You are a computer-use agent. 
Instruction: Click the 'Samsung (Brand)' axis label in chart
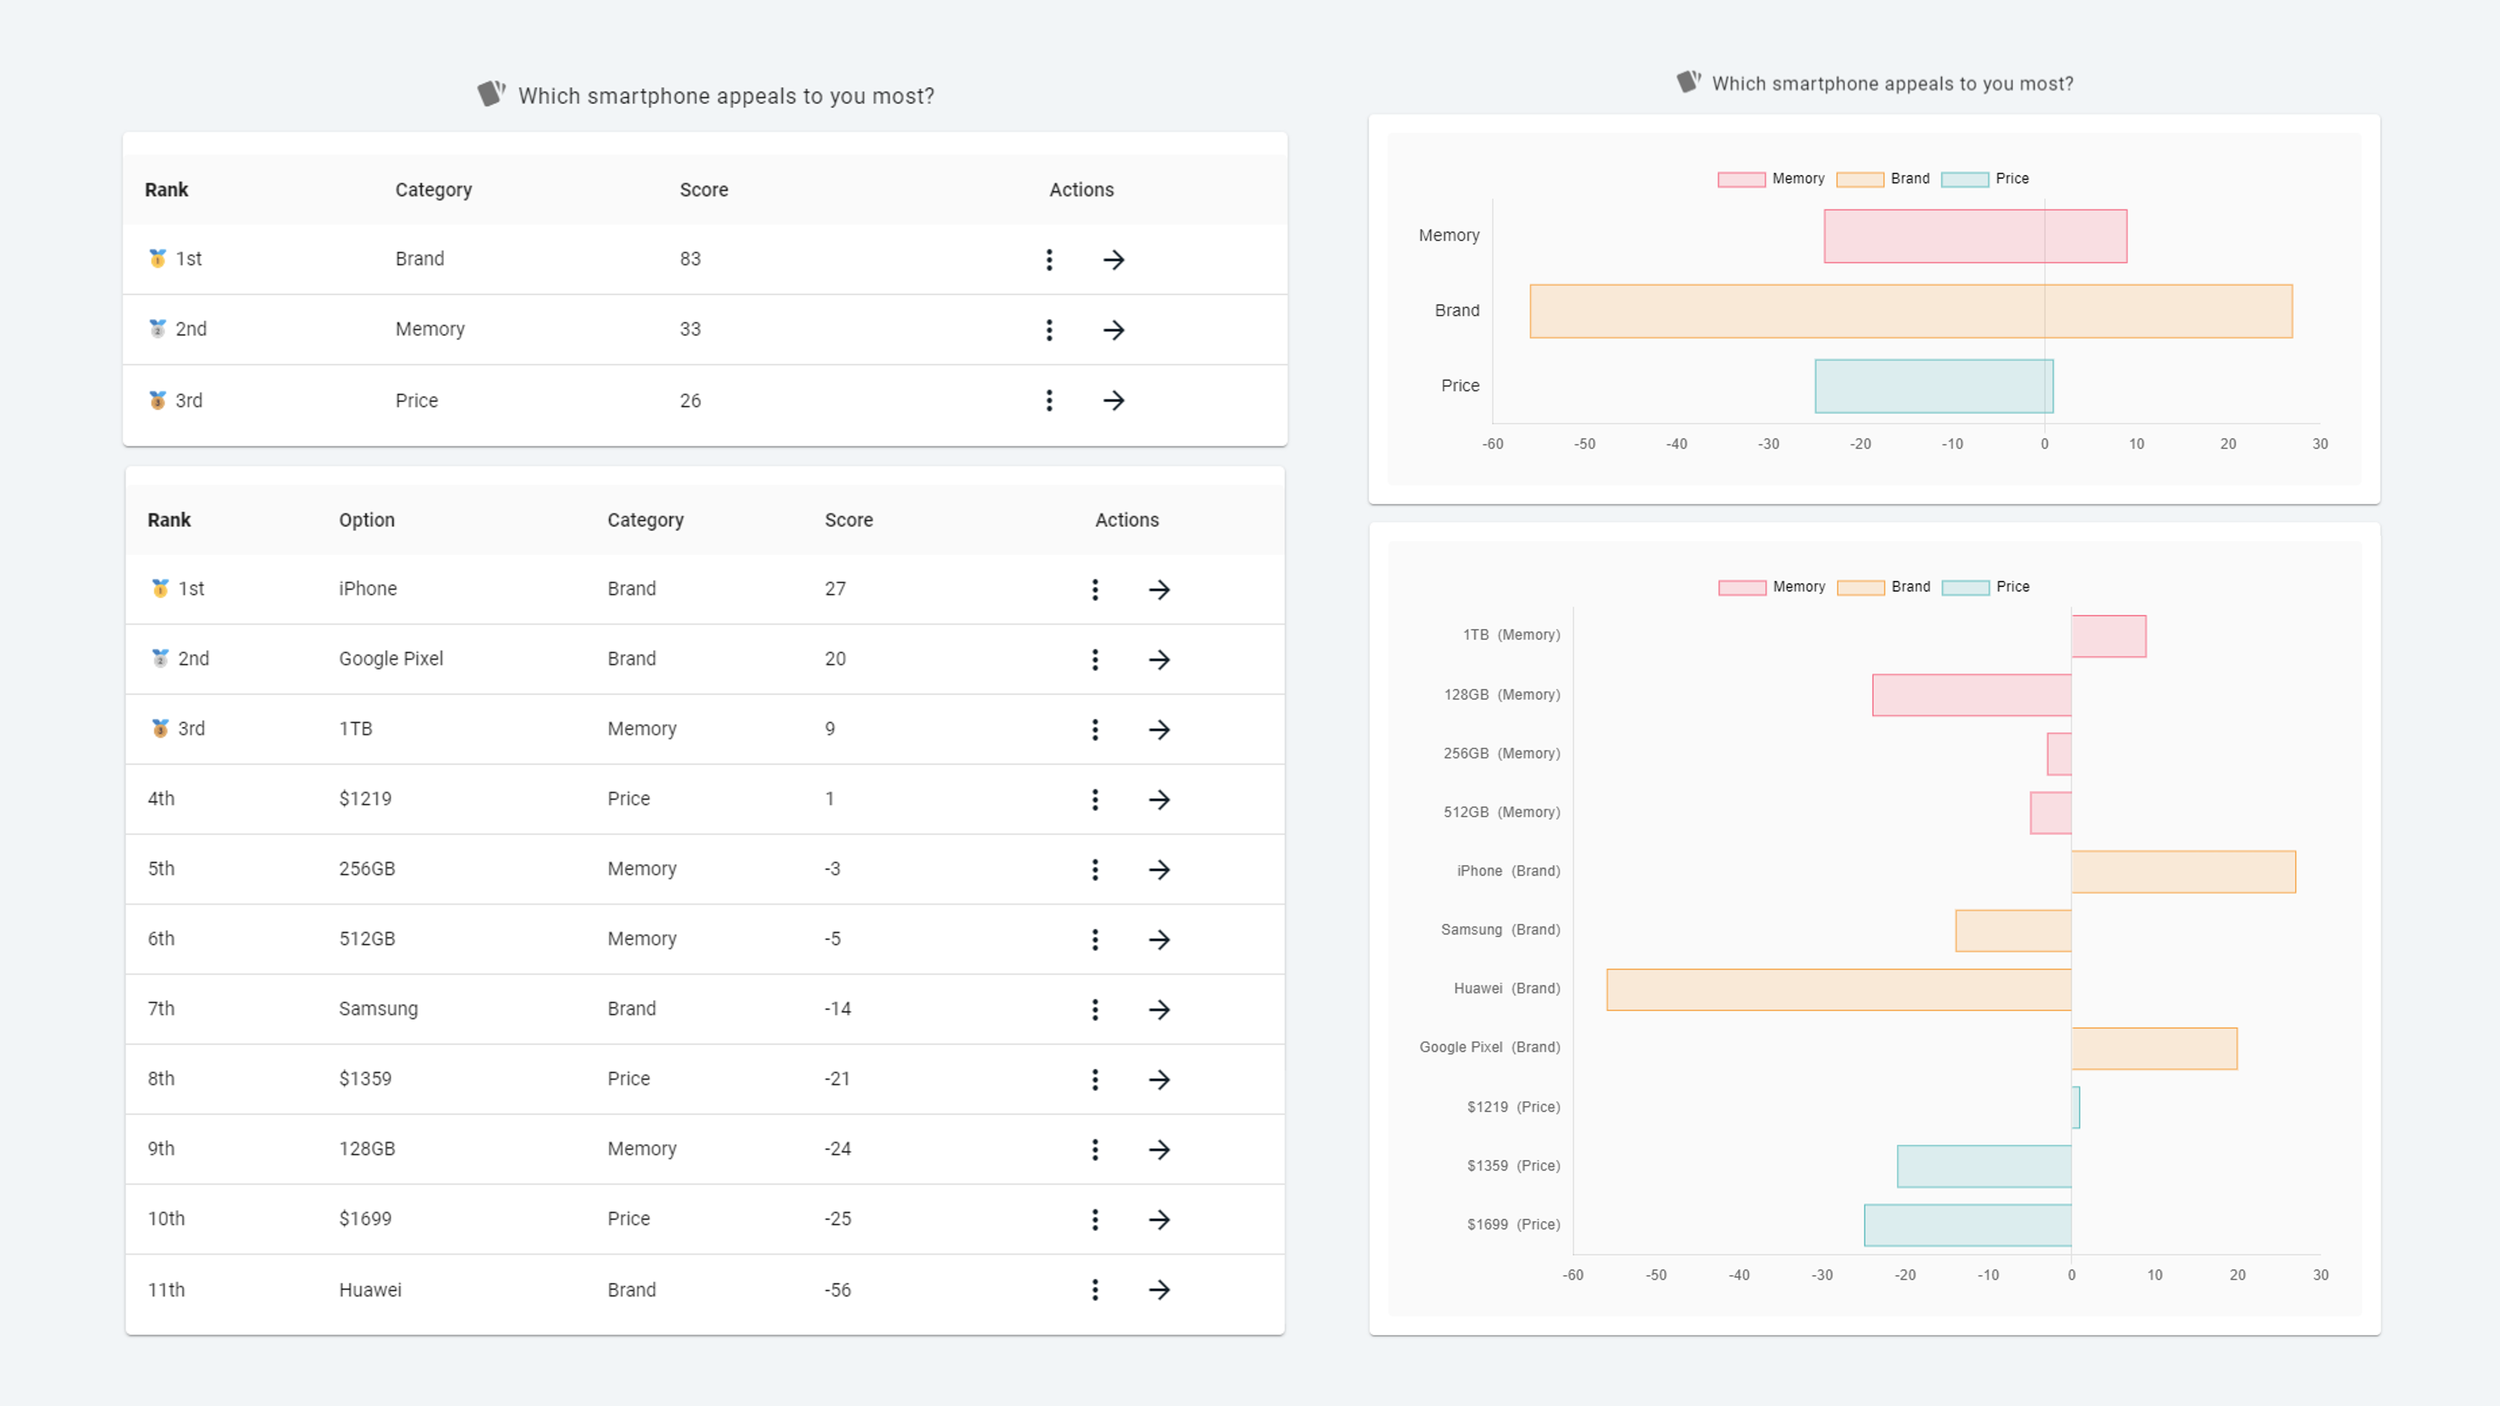pos(1500,930)
